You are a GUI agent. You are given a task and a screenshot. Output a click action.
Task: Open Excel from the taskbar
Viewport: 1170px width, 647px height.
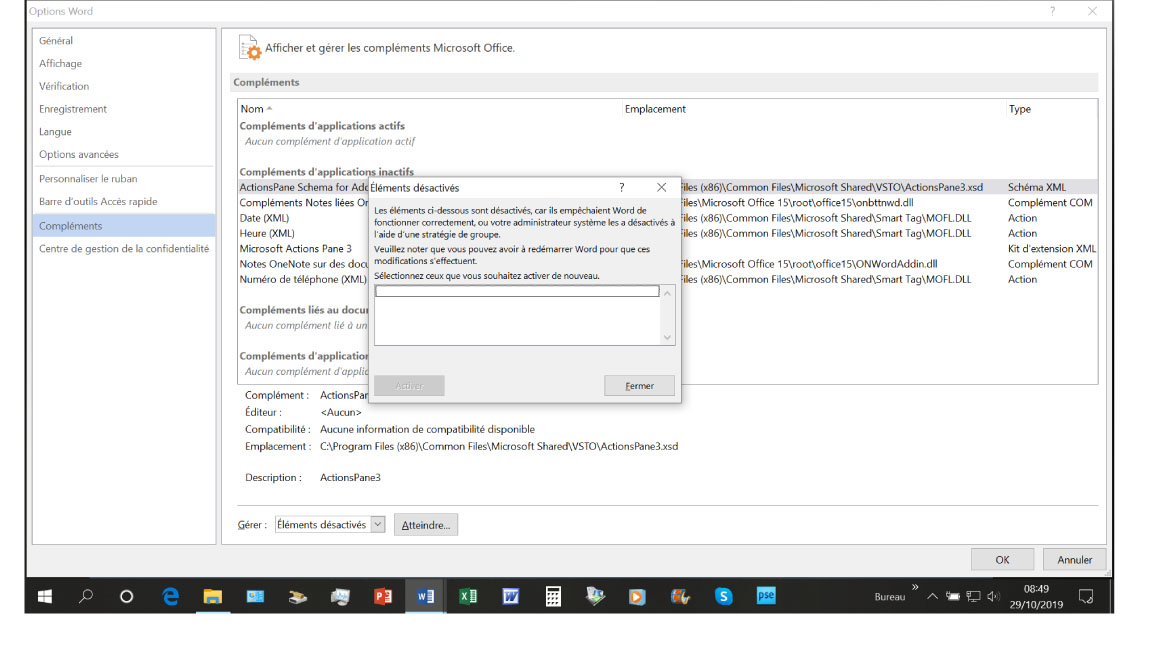pyautogui.click(x=468, y=596)
